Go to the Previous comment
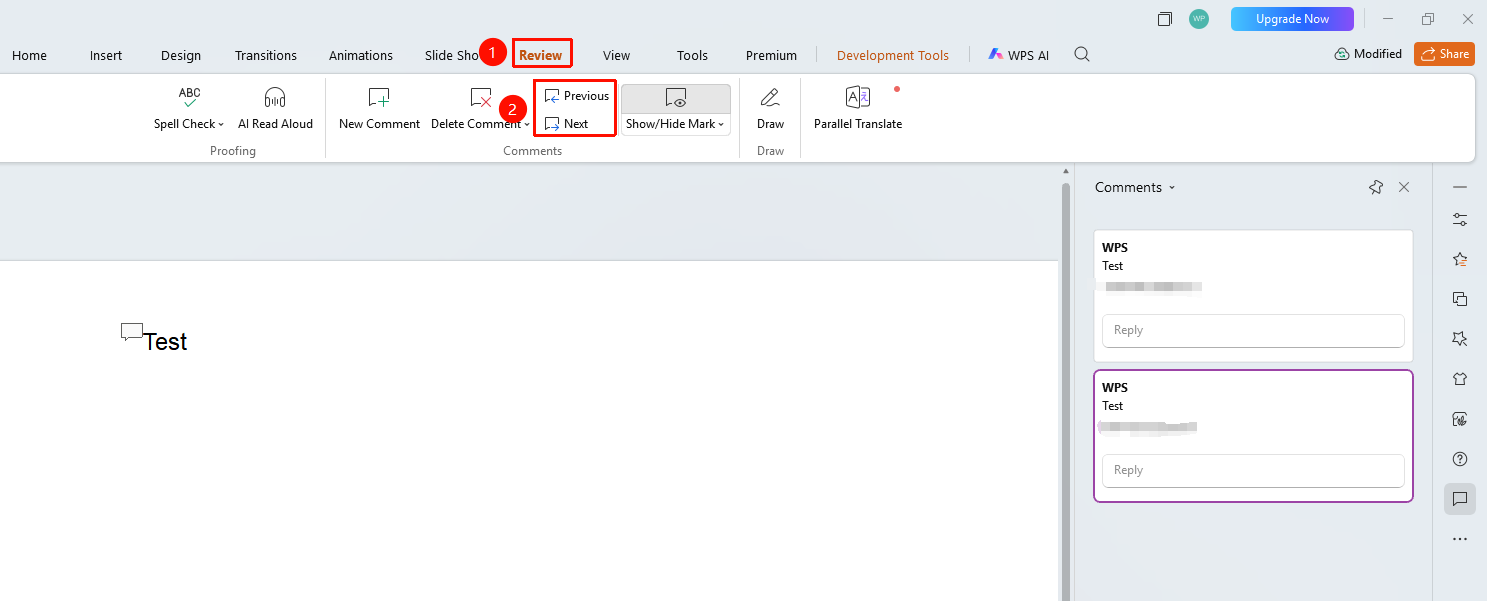The image size is (1487, 601). 576,96
